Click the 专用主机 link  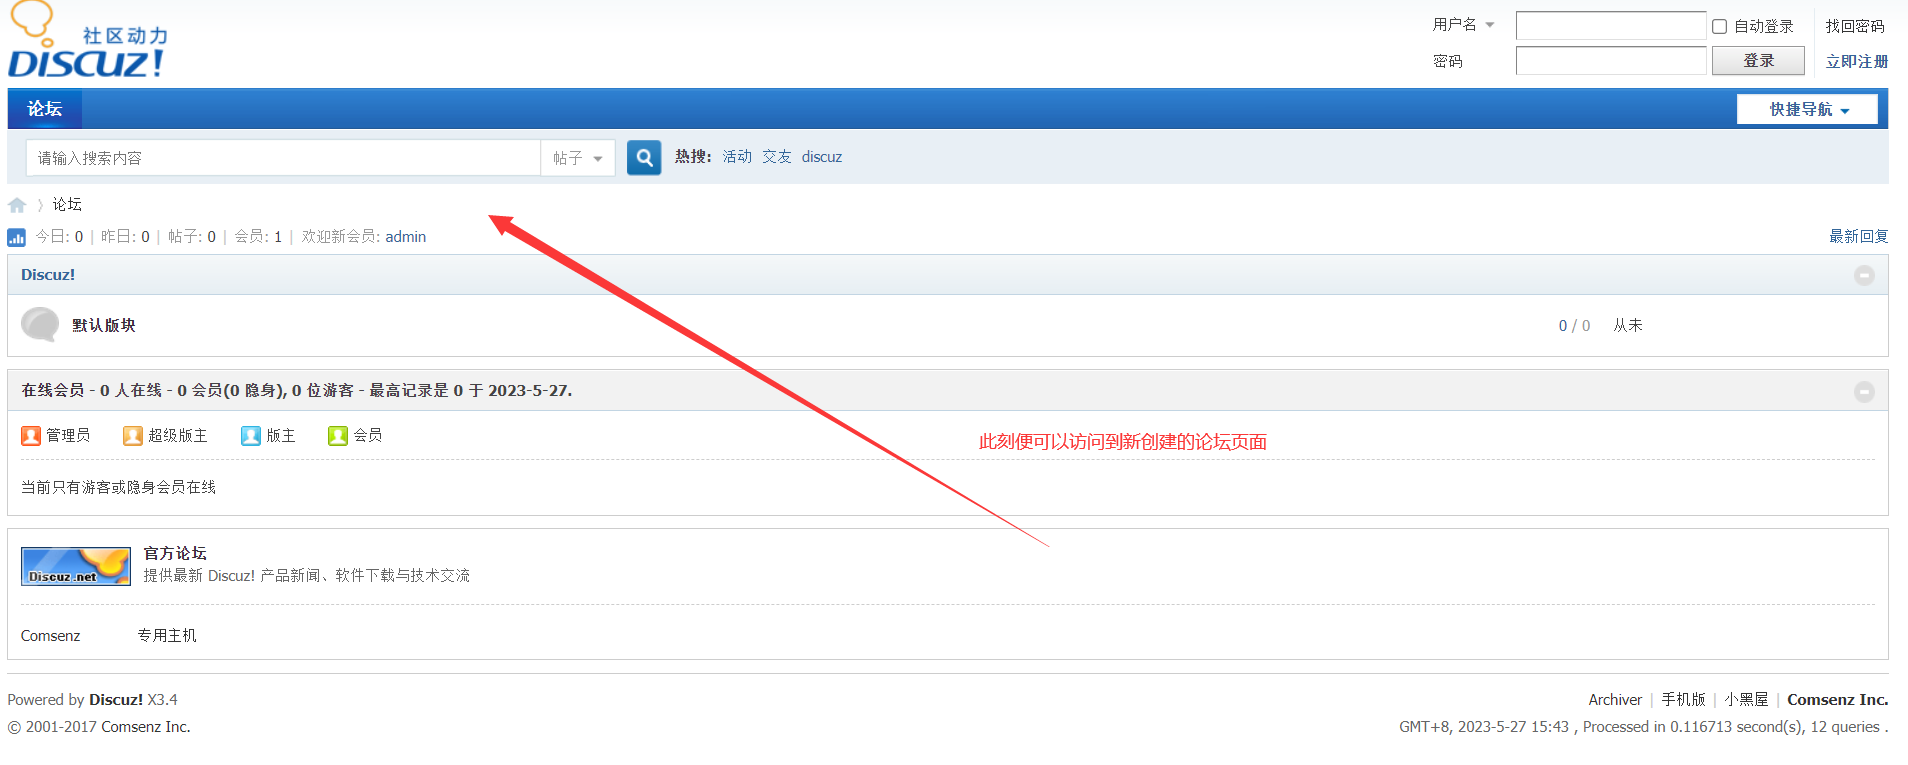(x=167, y=636)
